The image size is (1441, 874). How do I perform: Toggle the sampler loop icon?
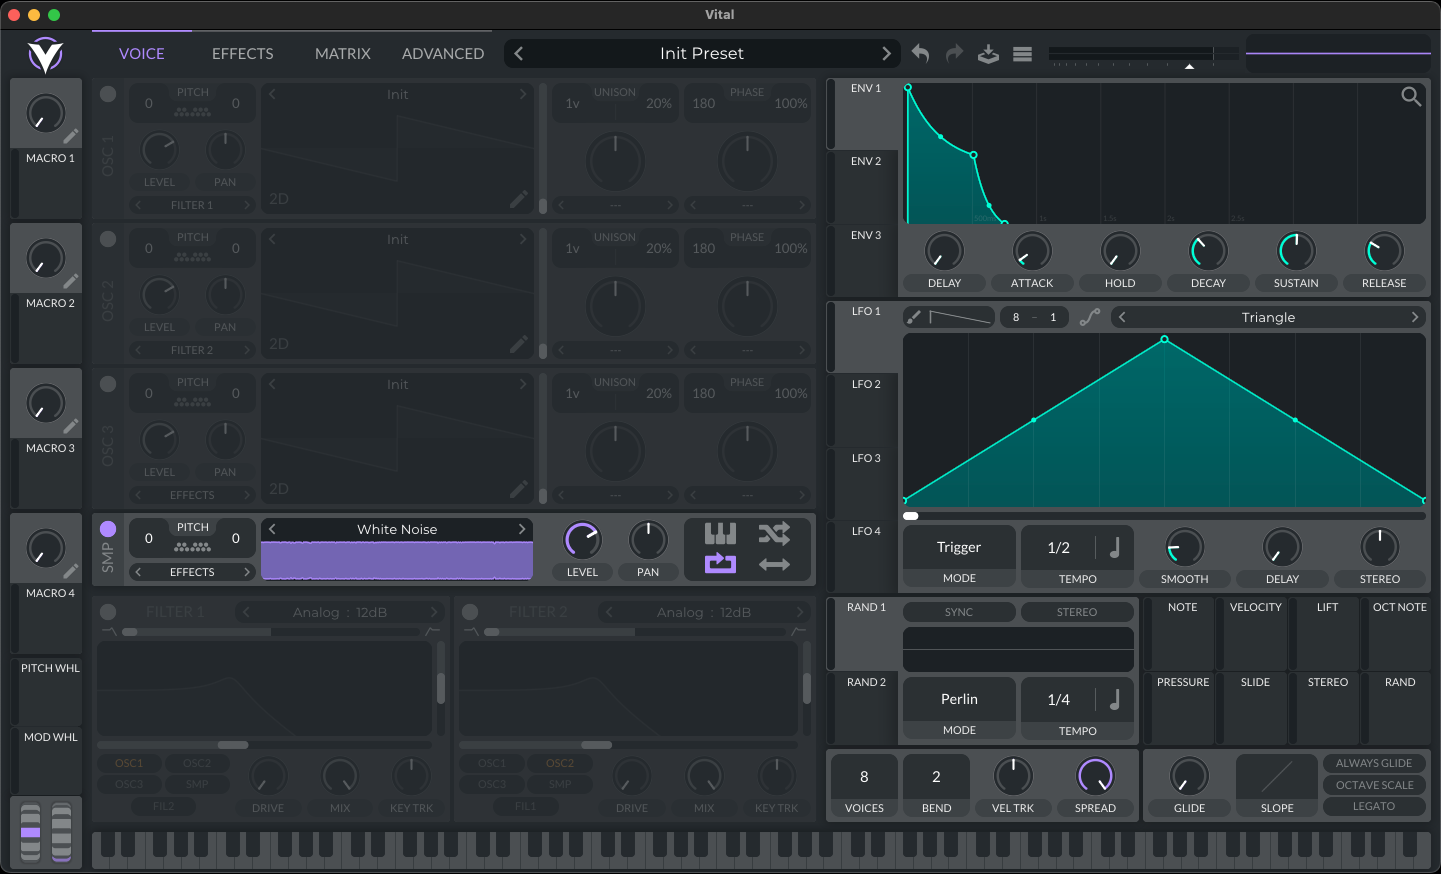(x=720, y=564)
